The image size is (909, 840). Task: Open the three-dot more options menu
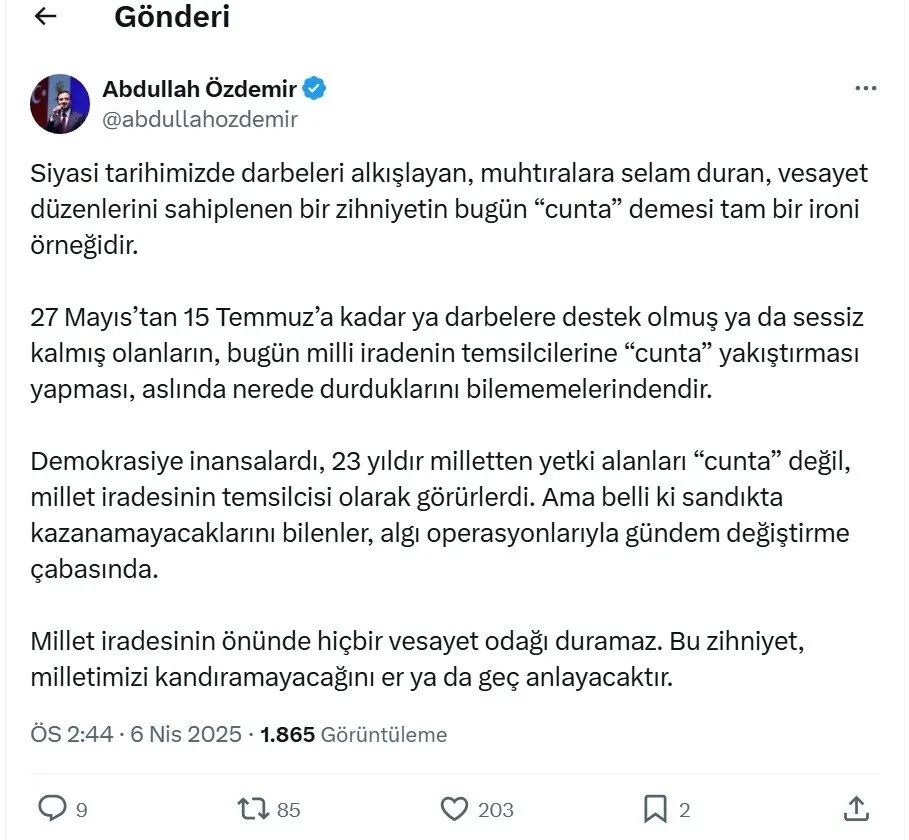(x=865, y=89)
